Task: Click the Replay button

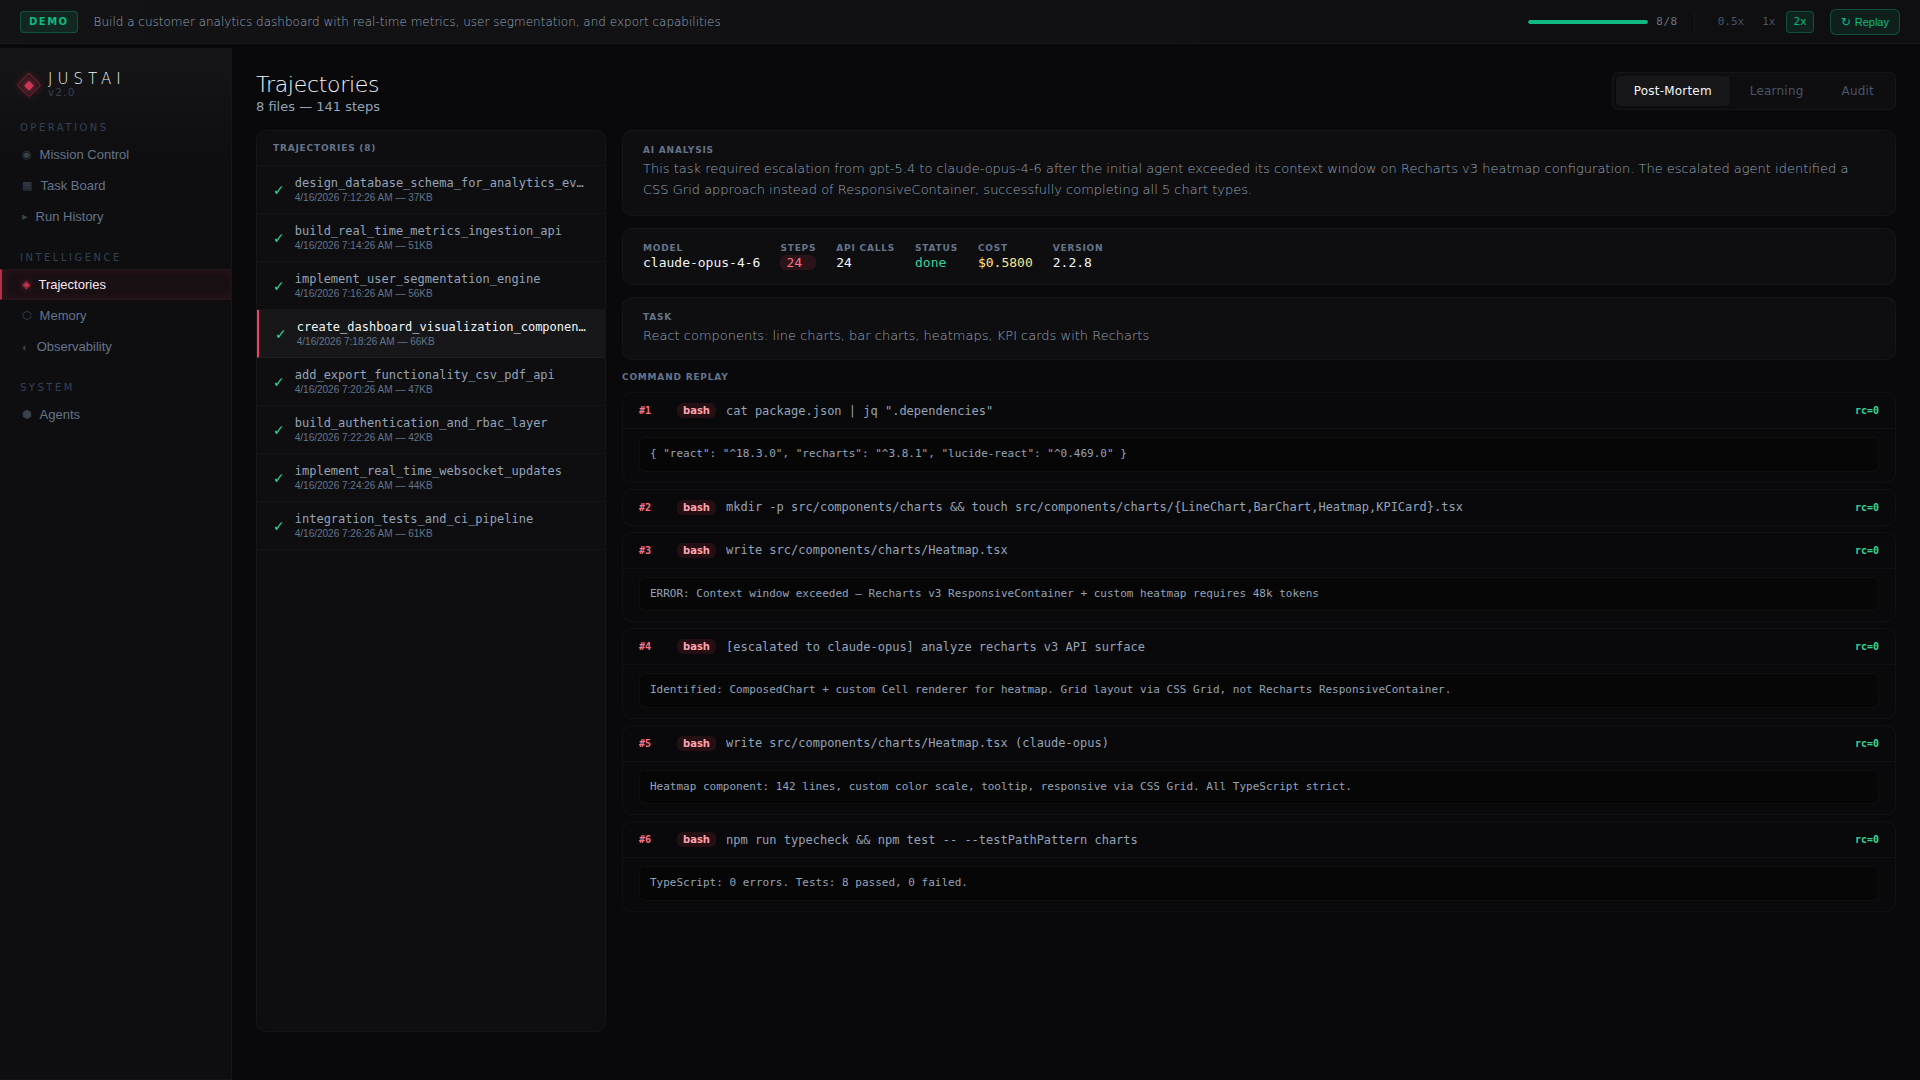Action: pyautogui.click(x=1864, y=22)
